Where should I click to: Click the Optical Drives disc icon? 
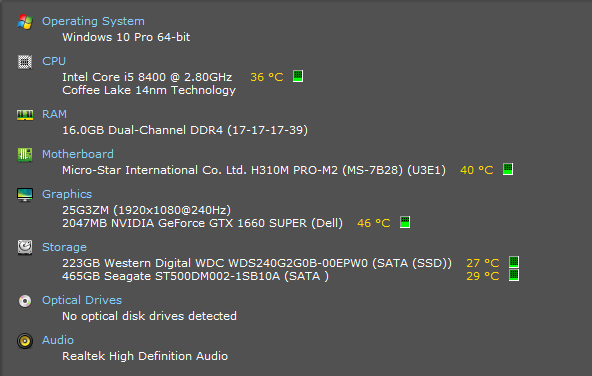click(x=25, y=301)
